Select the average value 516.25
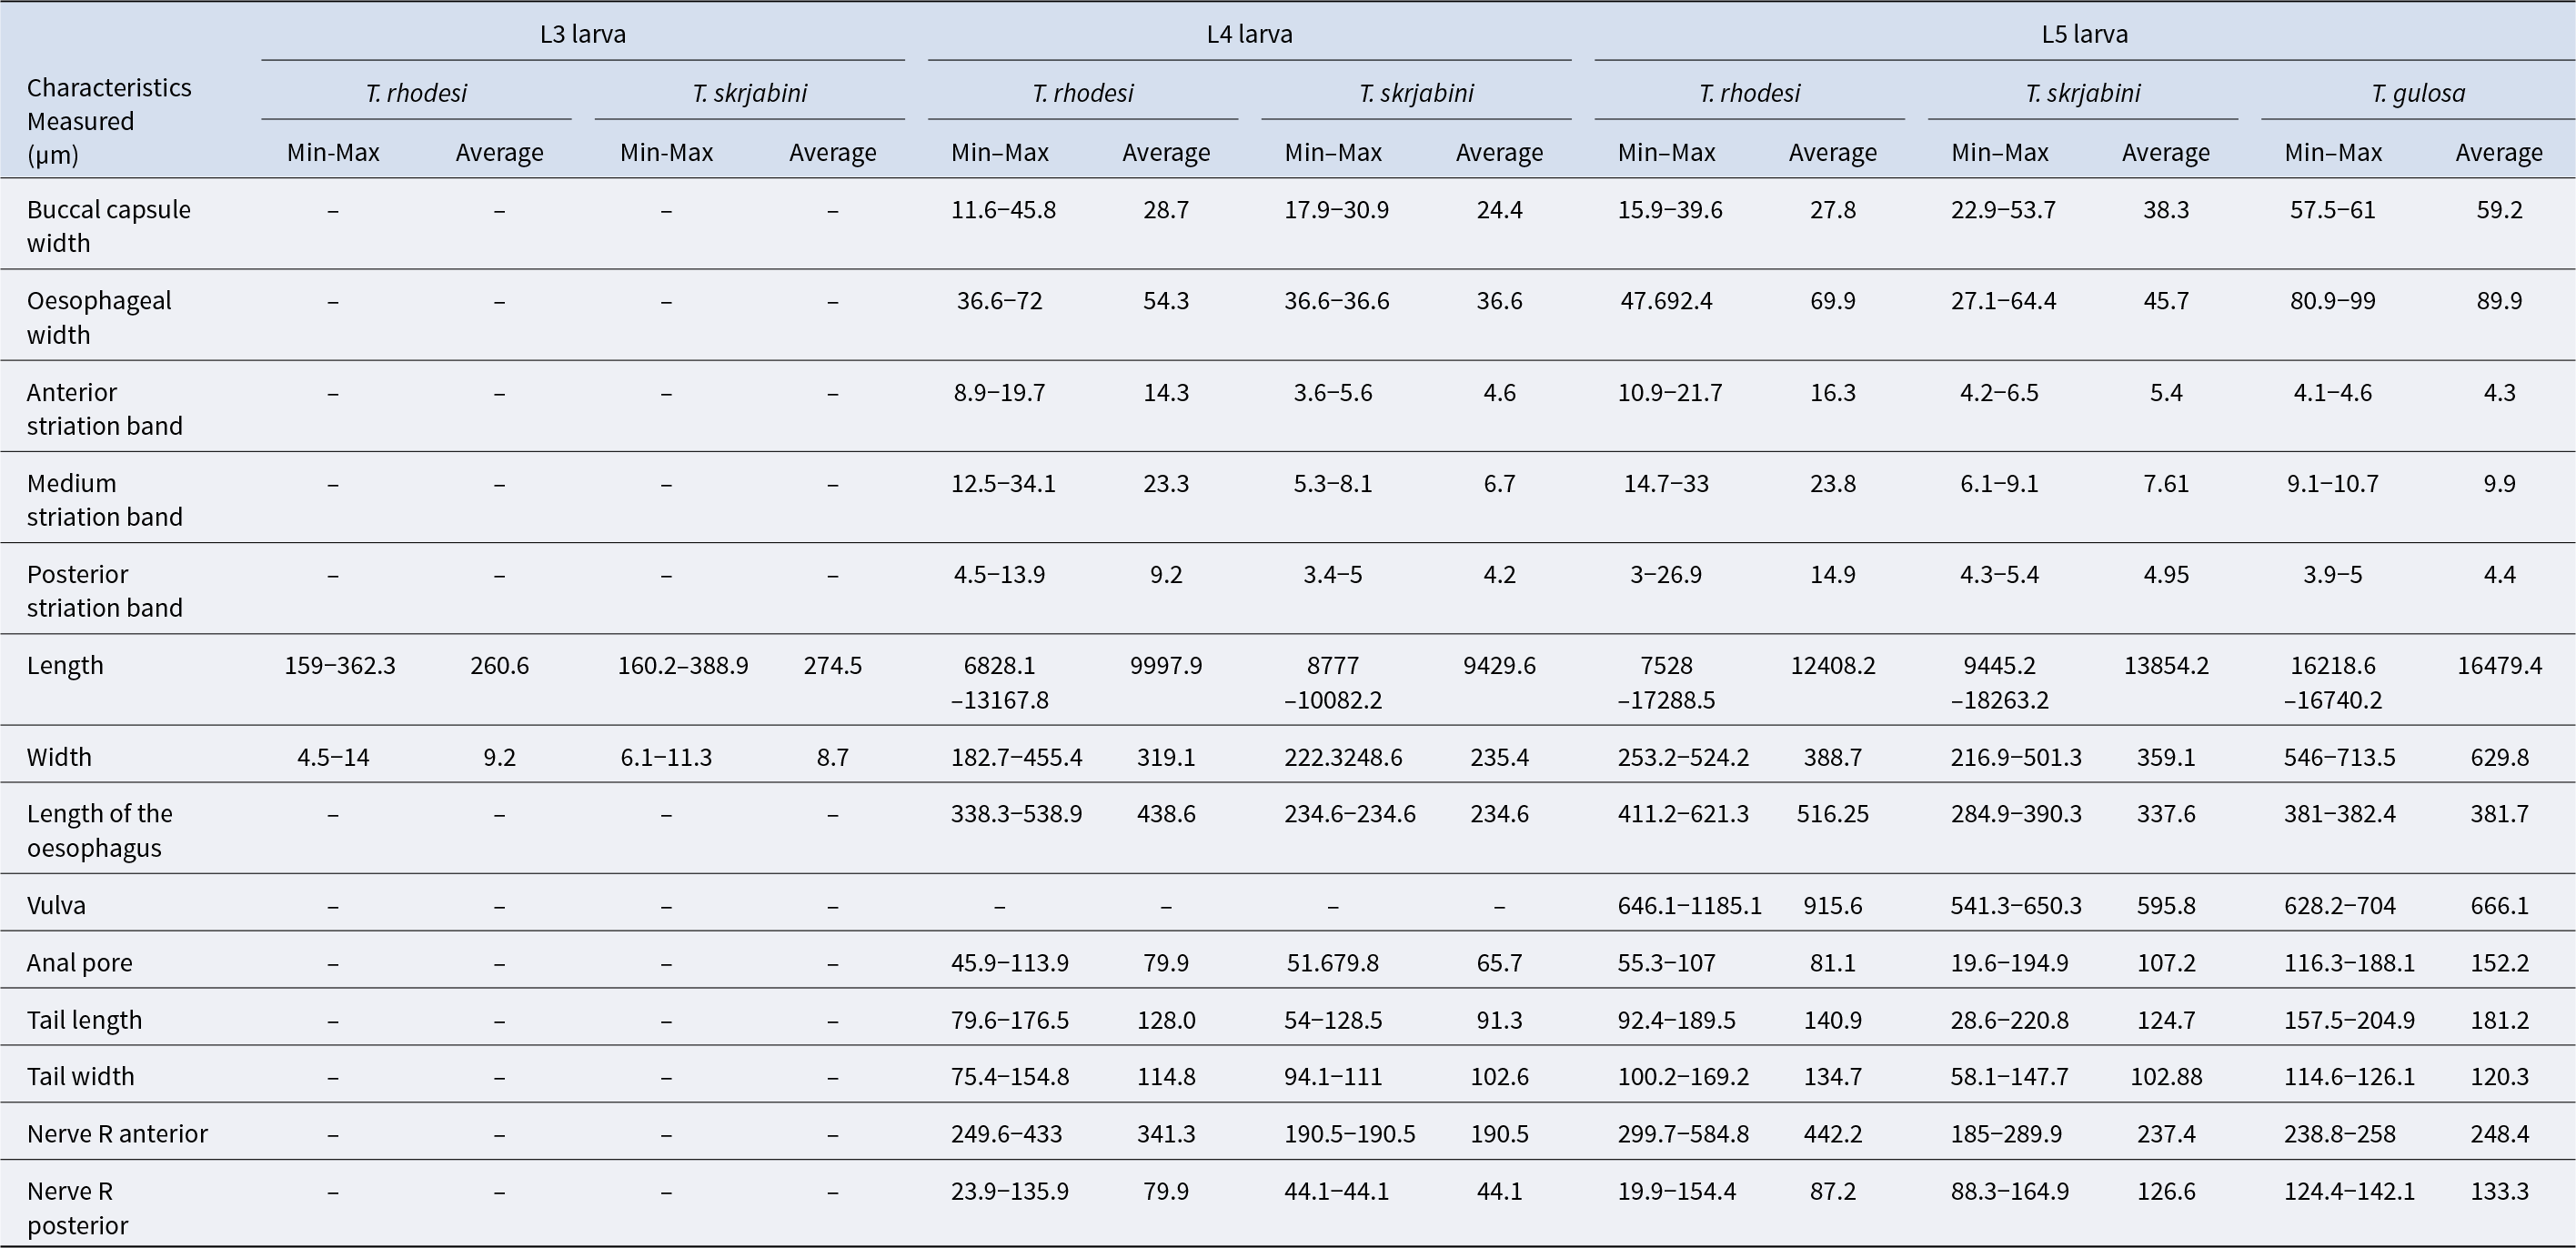This screenshot has width=2576, height=1248. pyautogui.click(x=1832, y=813)
